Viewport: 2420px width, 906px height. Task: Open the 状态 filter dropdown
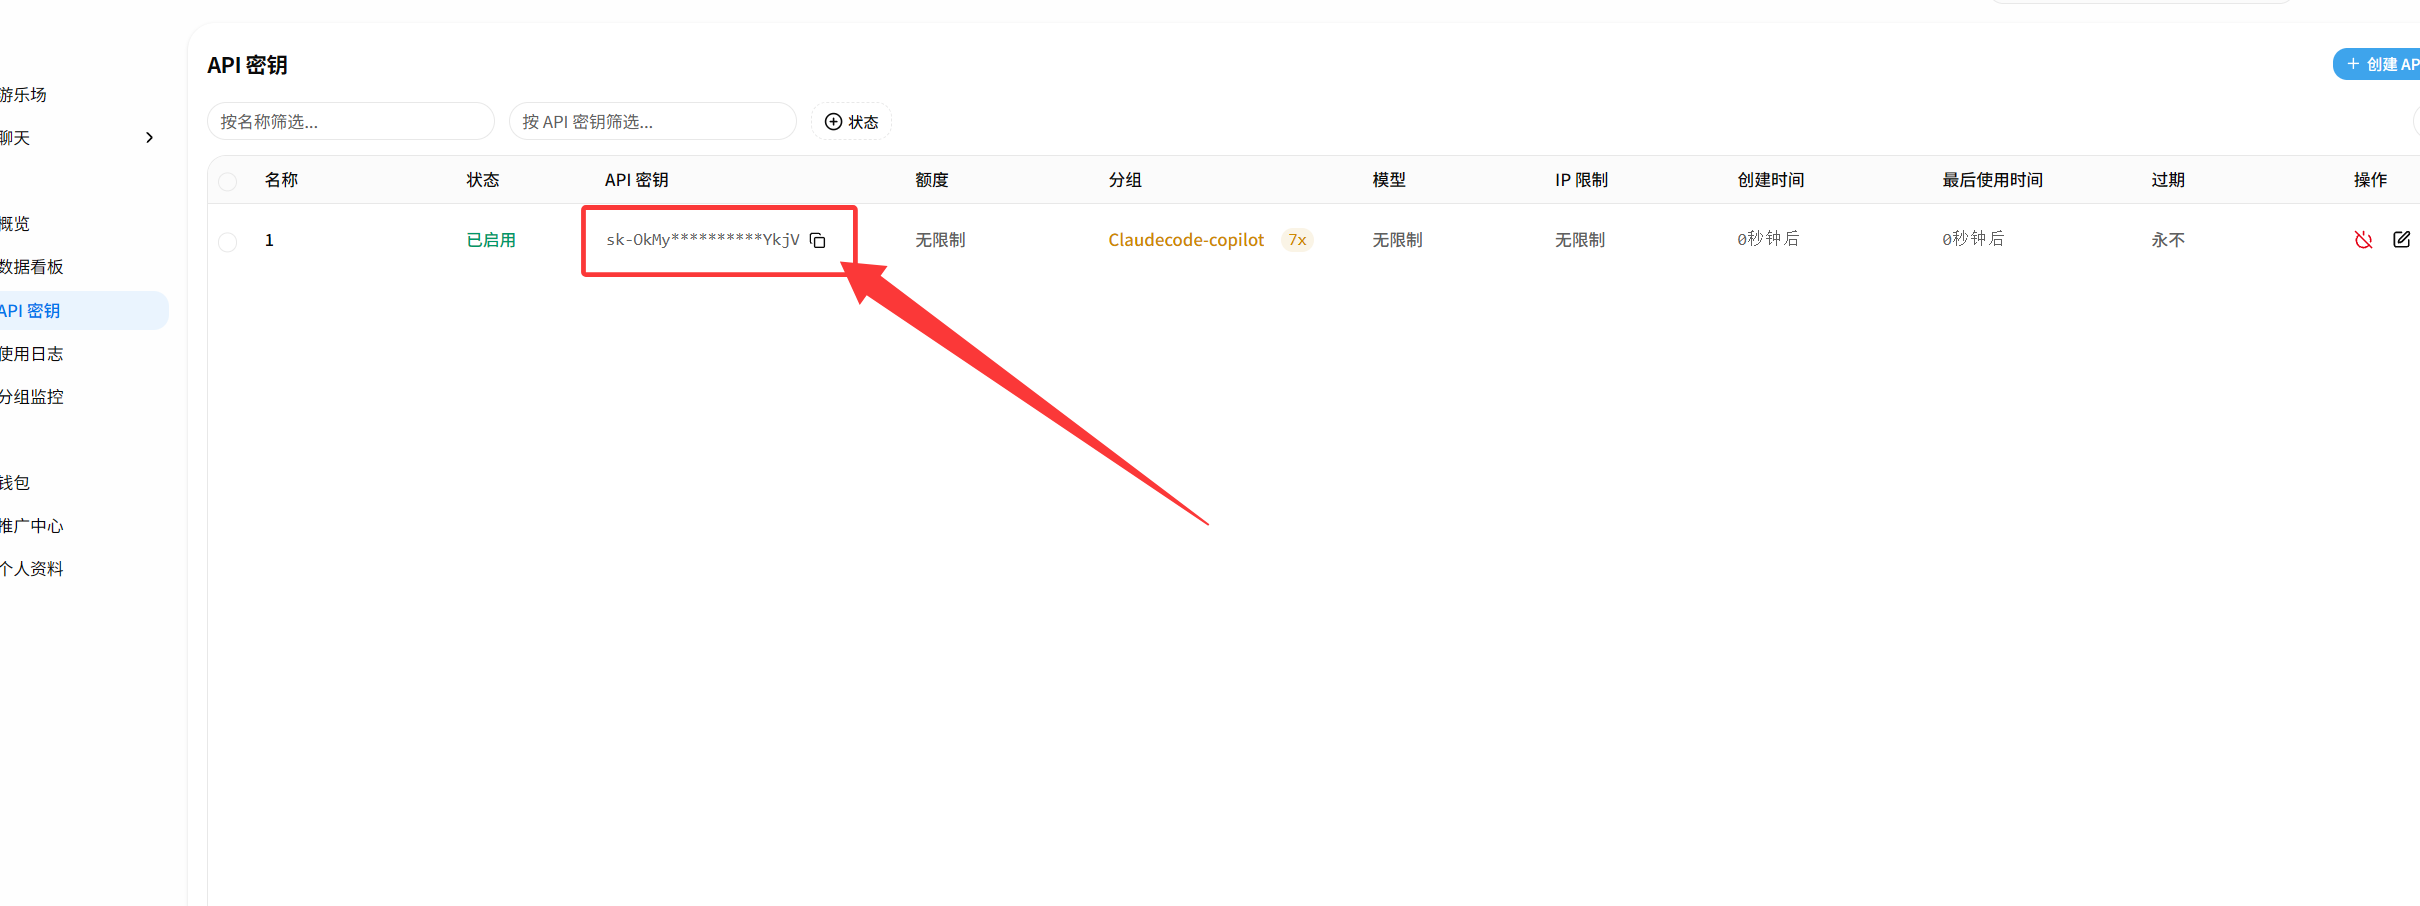851,122
